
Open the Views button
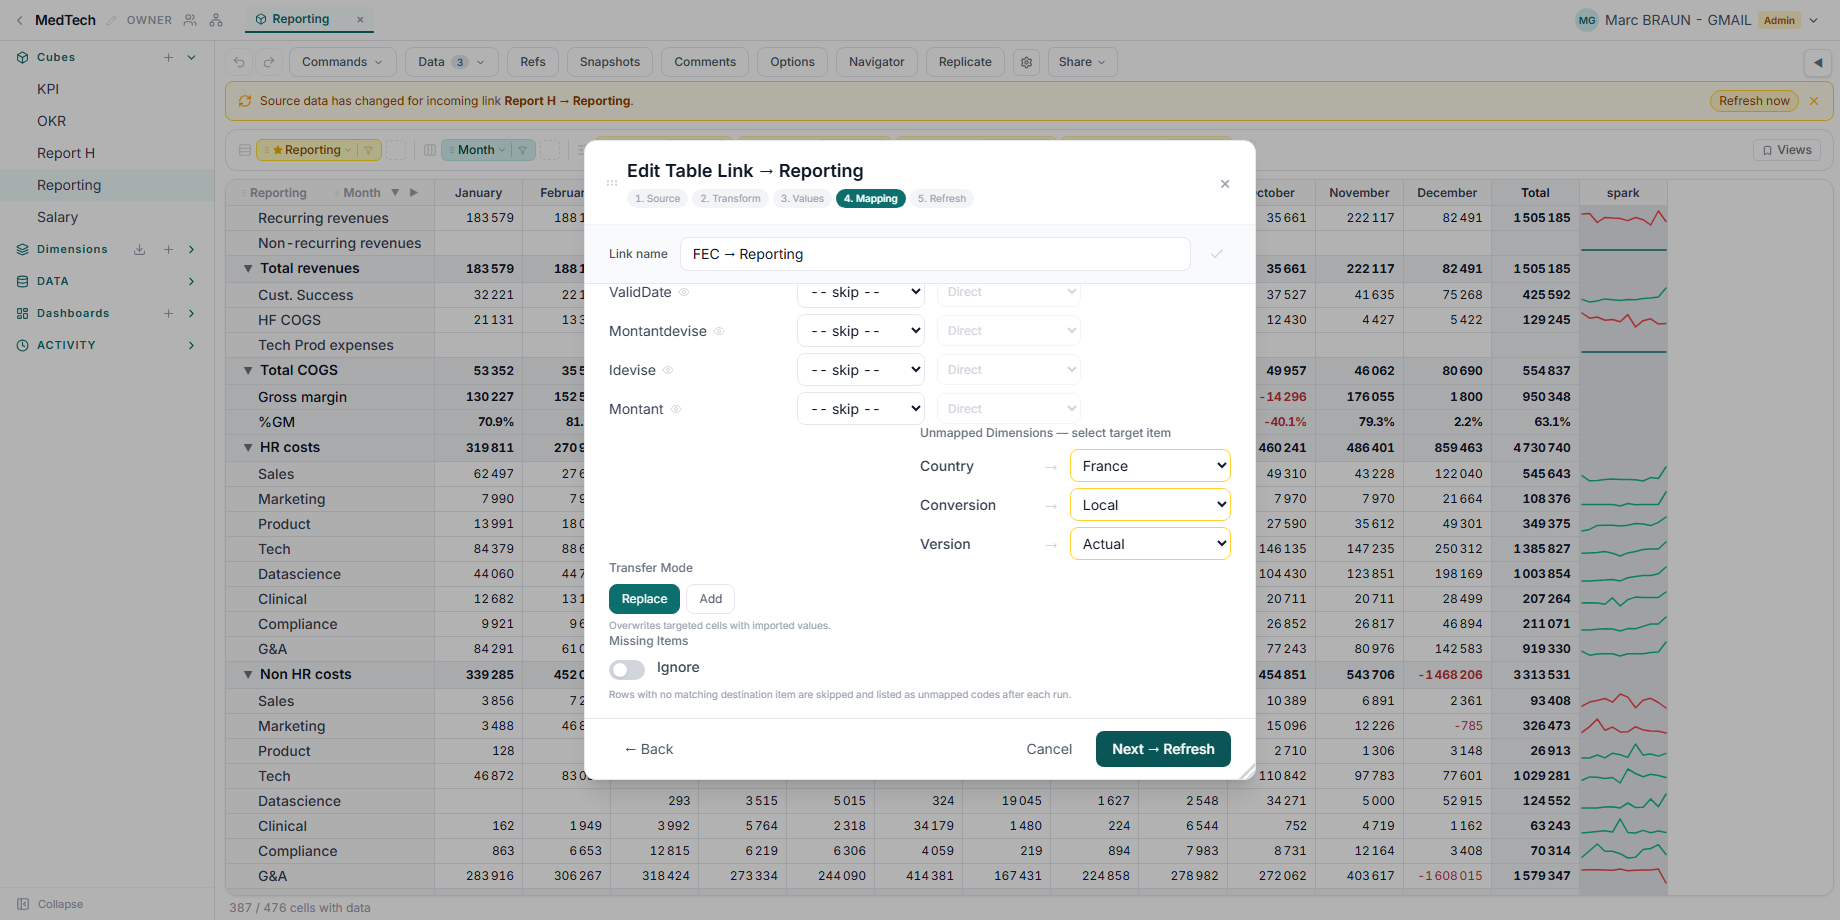[x=1787, y=150]
